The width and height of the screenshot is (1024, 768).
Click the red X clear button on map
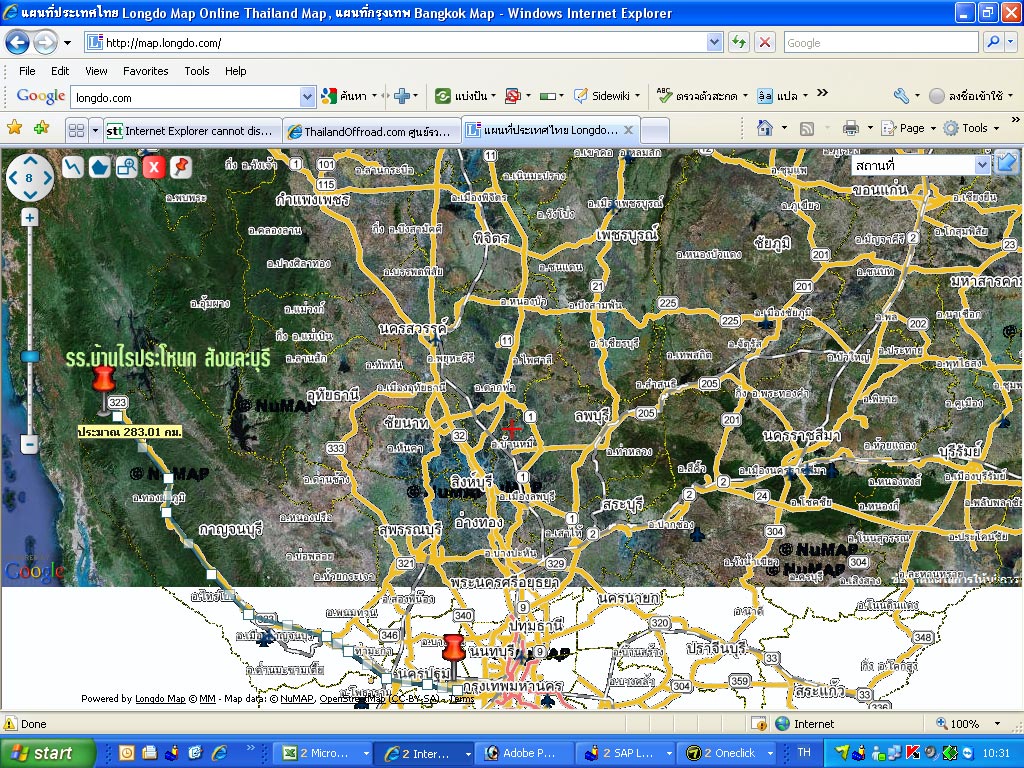153,167
